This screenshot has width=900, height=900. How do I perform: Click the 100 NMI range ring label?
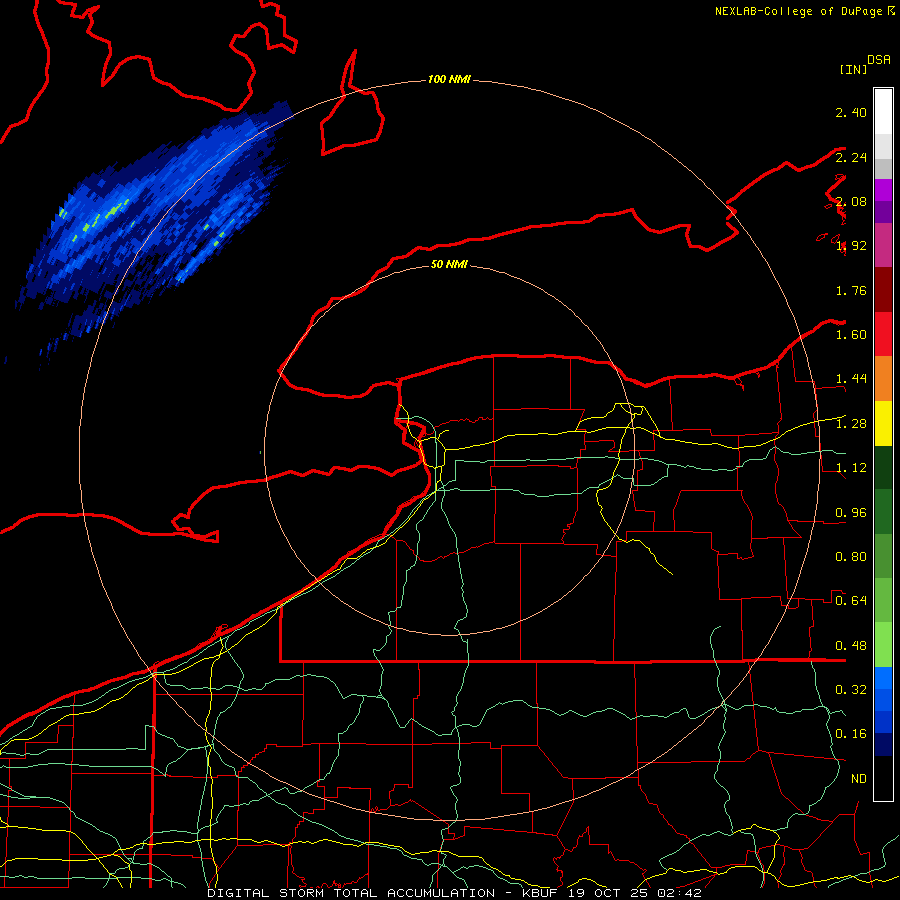pos(449,79)
